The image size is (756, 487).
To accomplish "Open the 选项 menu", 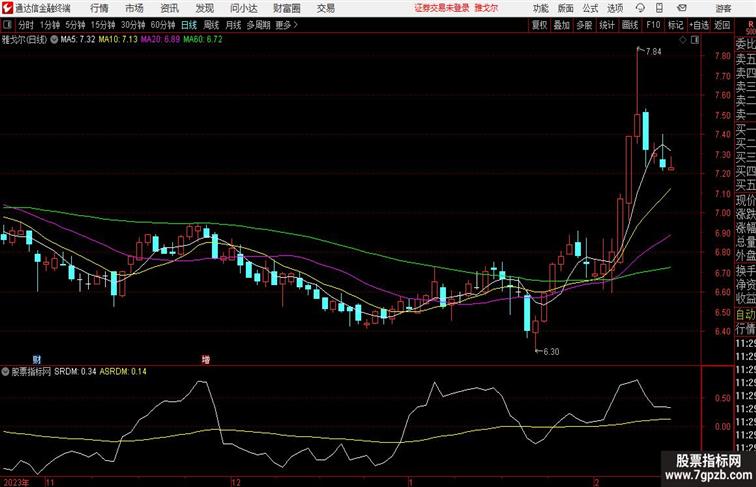I will [615, 8].
